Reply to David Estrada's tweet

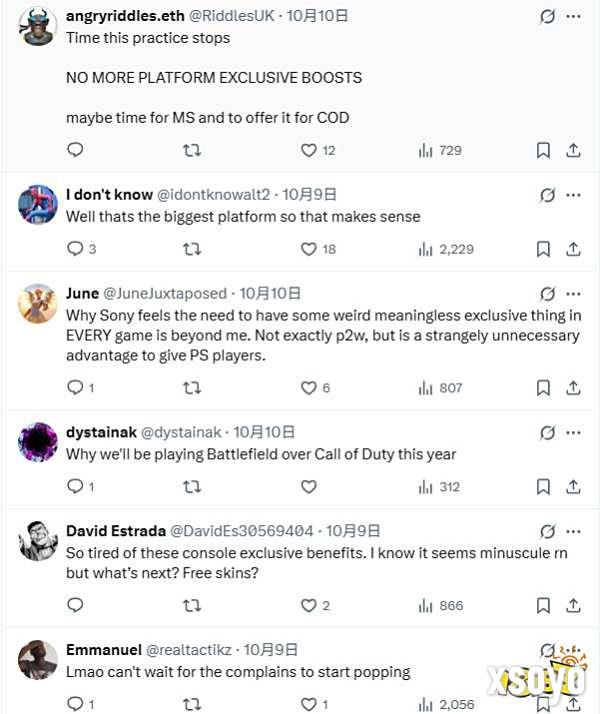pos(75,605)
